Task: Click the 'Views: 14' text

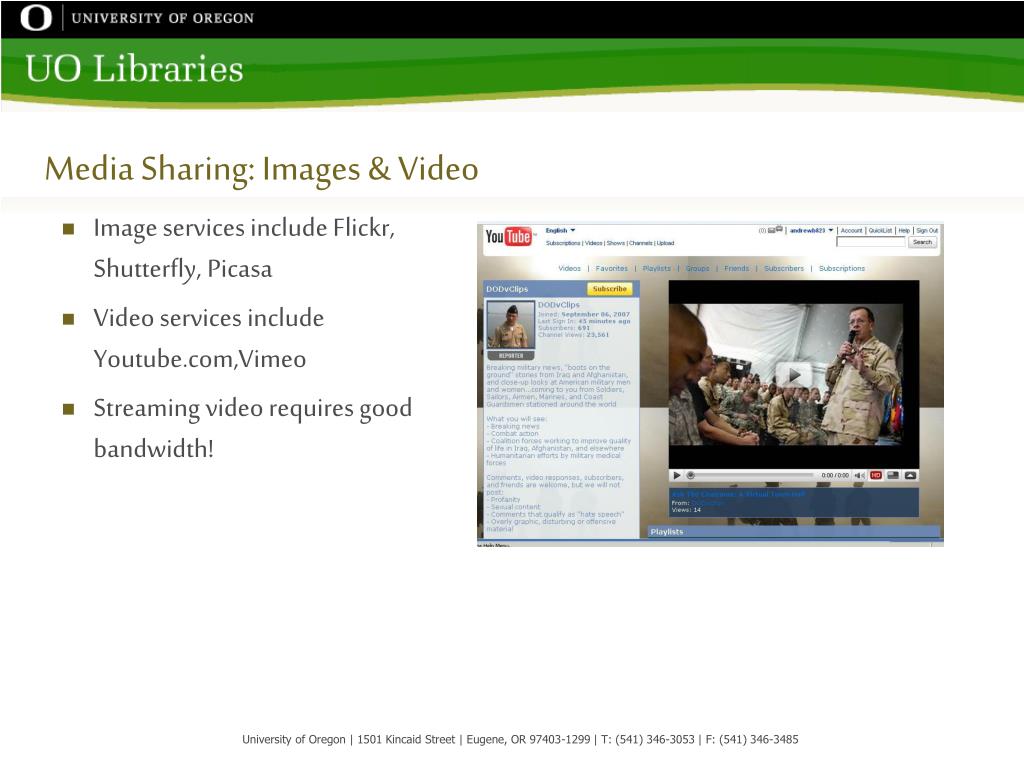Action: tap(686, 510)
